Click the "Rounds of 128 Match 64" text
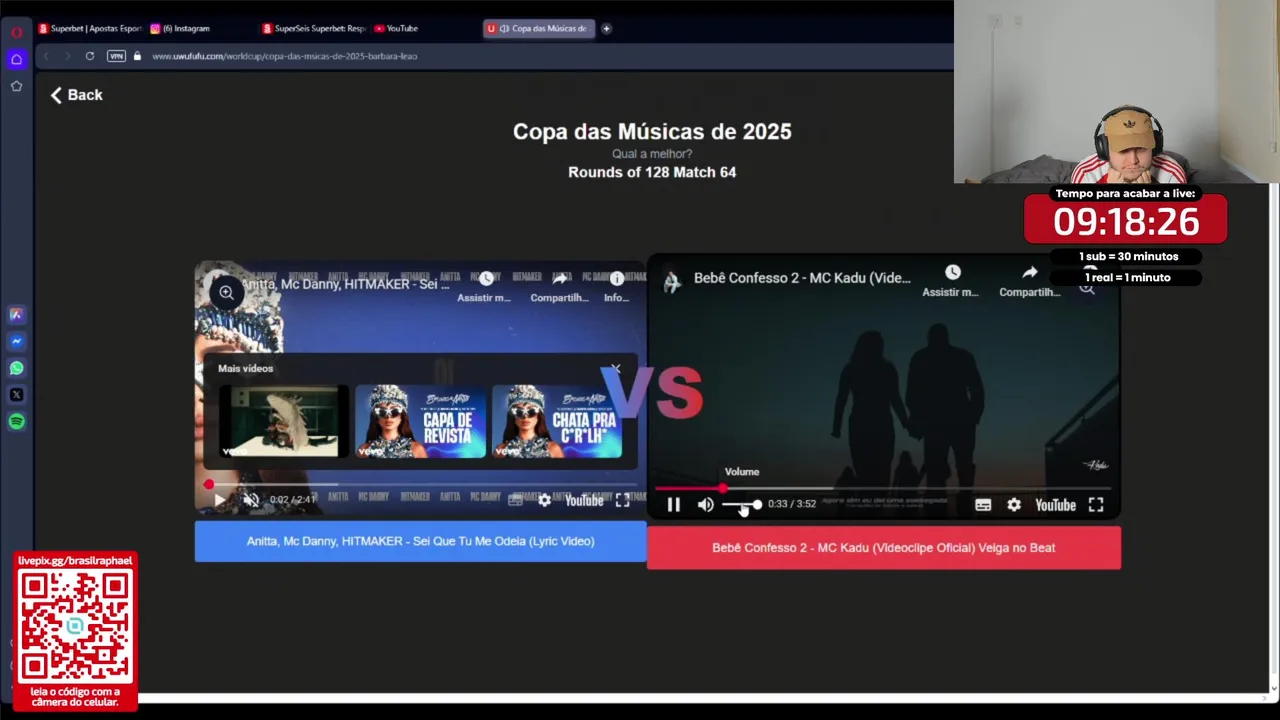1280x720 pixels. tap(652, 172)
